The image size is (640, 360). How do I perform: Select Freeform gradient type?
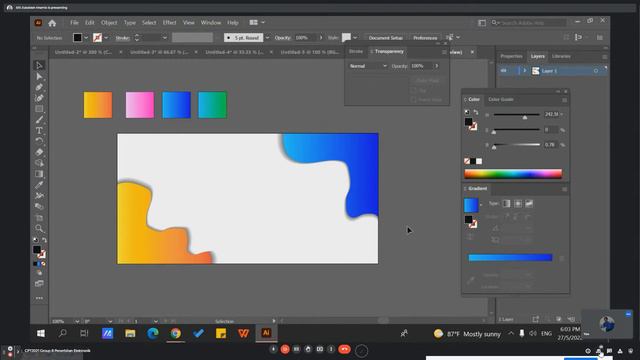529,203
